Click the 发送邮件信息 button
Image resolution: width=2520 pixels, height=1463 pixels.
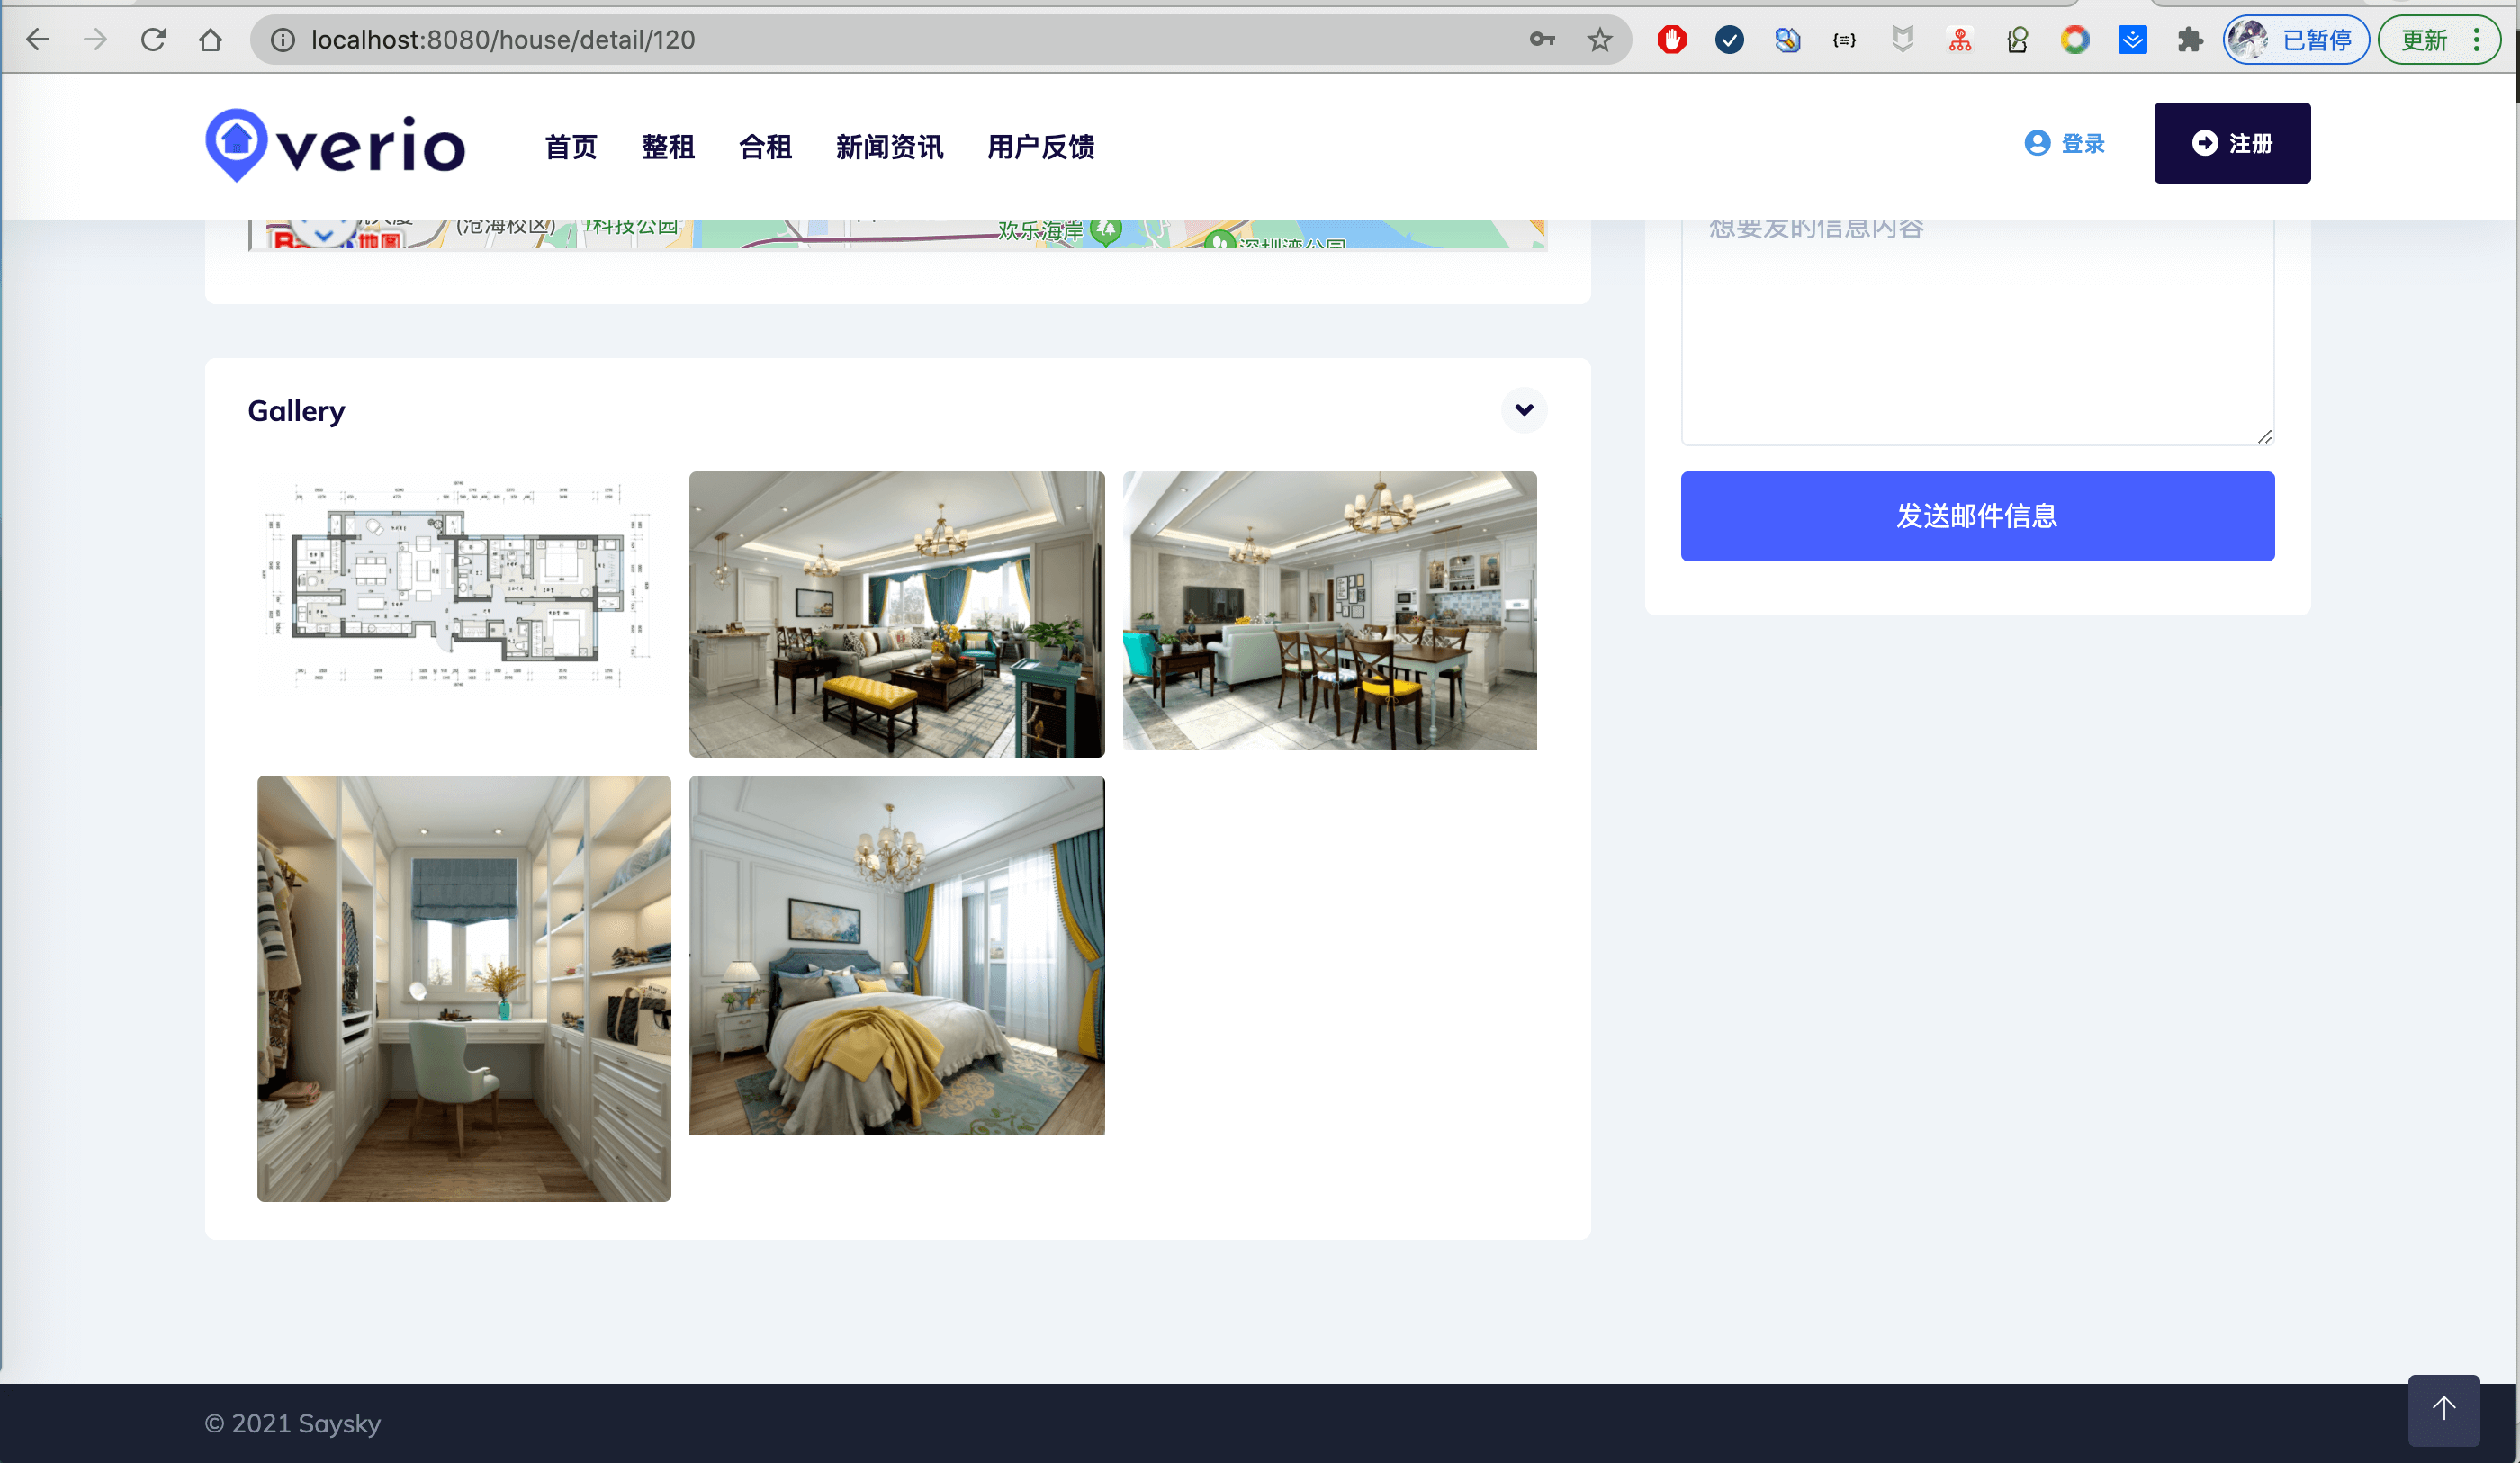(x=1977, y=516)
